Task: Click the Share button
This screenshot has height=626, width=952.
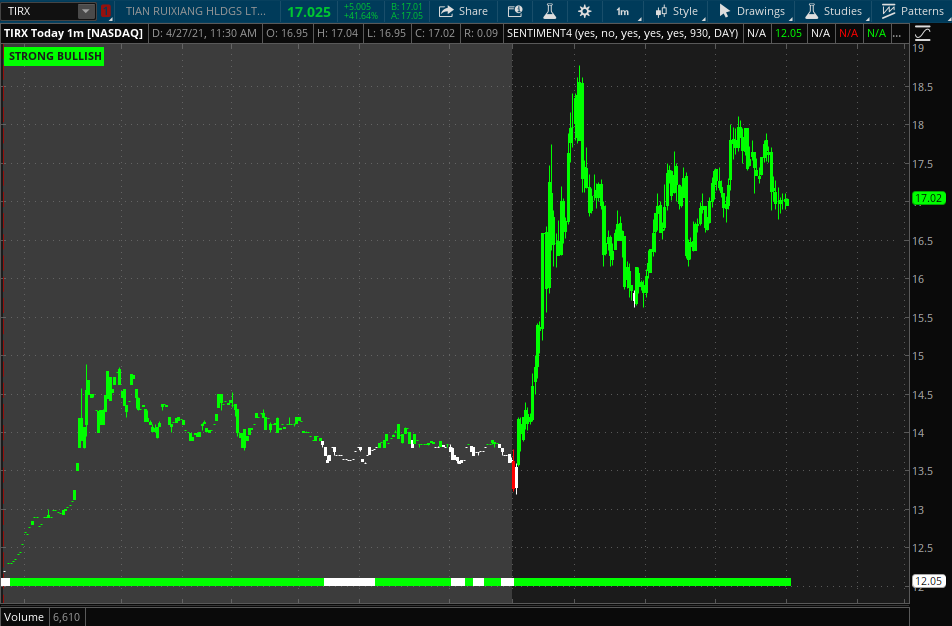Action: [463, 11]
